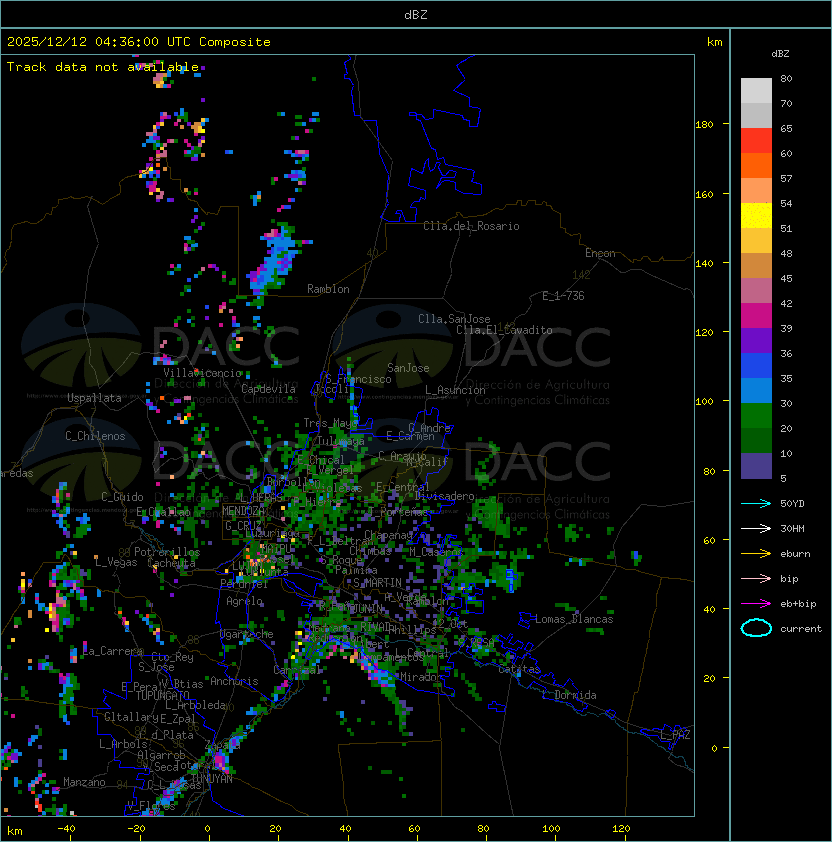Click the 'L_Dormida' map label
This screenshot has width=832, height=842.
569,695
